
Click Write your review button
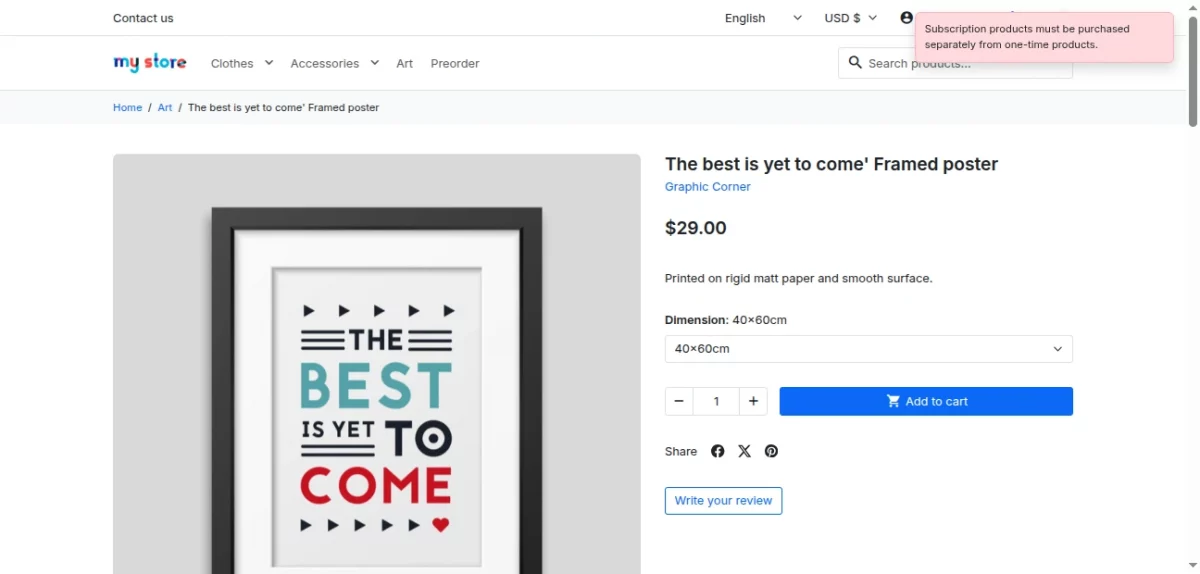click(723, 501)
